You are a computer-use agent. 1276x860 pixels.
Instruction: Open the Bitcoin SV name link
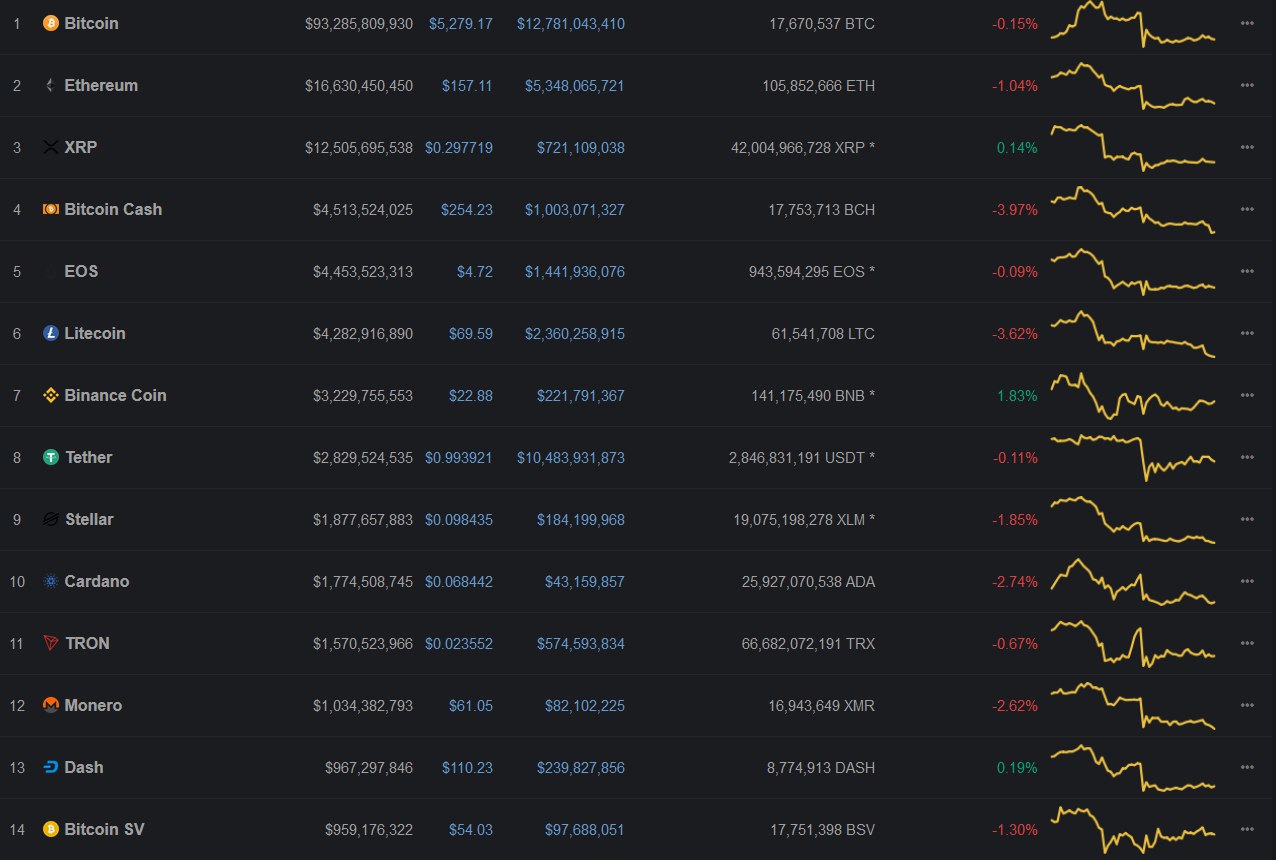[x=104, y=829]
